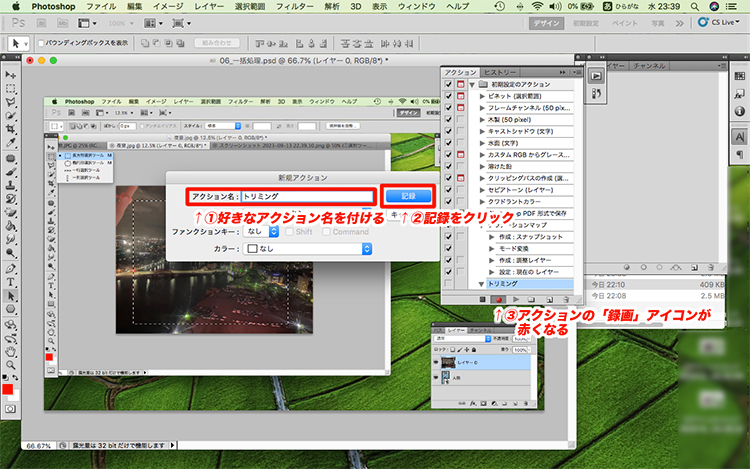Click the アクション名 text field
This screenshot has height=469, width=750.
[307, 196]
